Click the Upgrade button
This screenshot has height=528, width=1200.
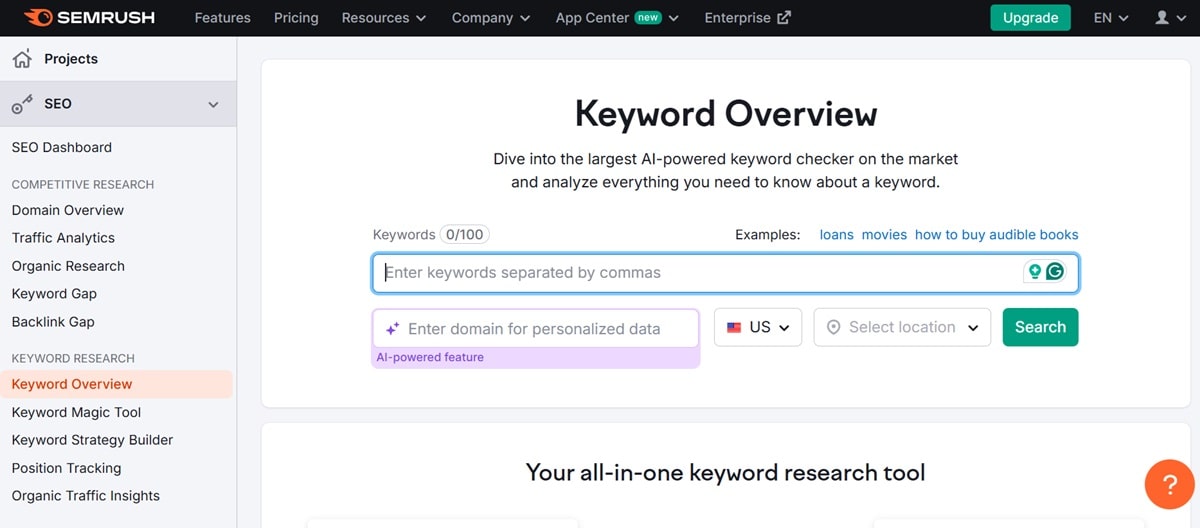[x=1030, y=18]
